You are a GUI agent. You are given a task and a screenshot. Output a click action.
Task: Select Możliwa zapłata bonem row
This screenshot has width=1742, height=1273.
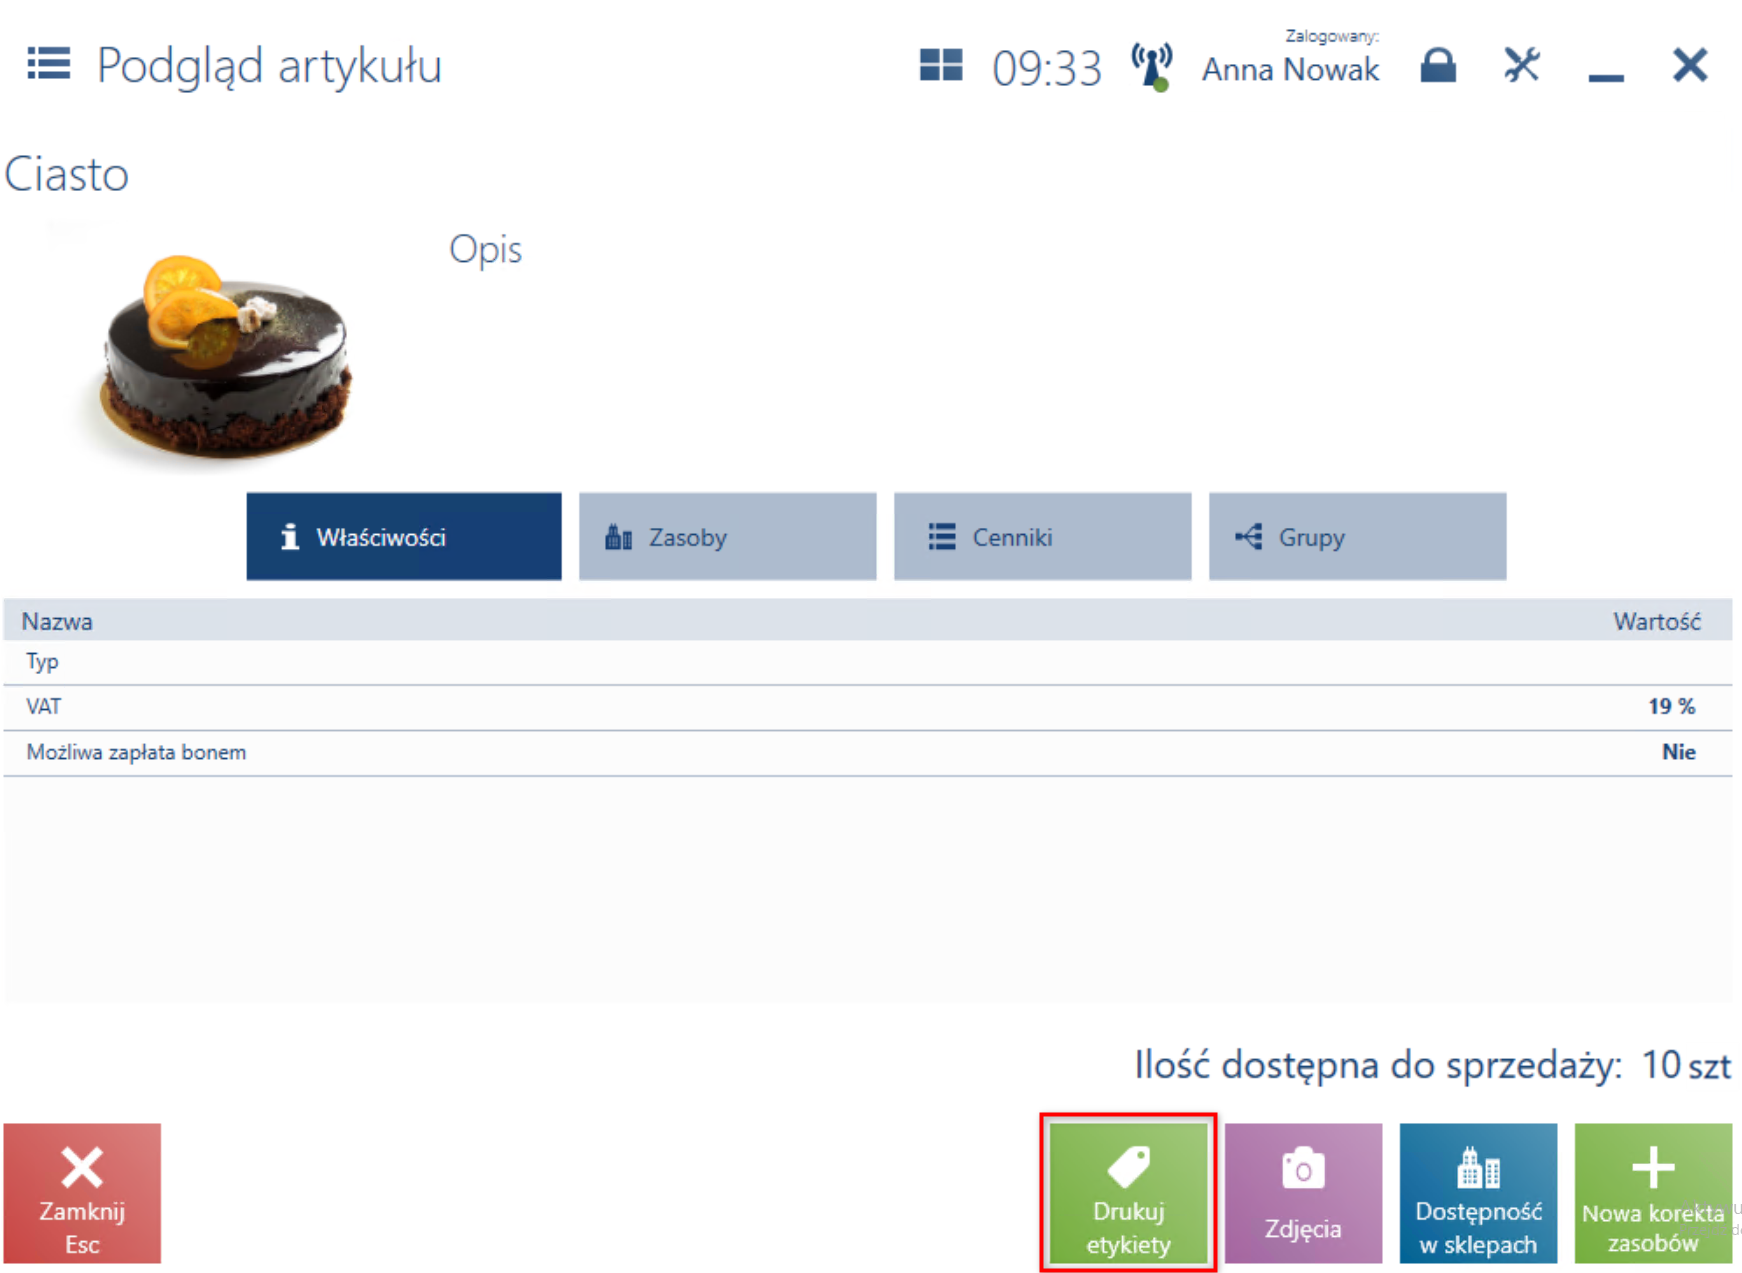pos(867,752)
